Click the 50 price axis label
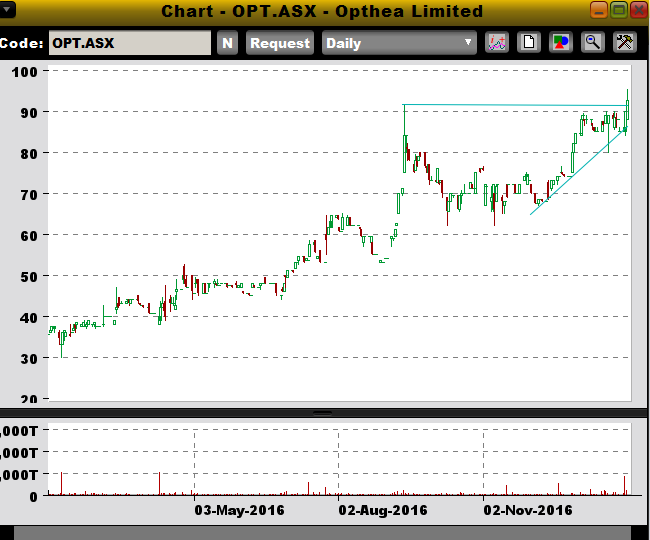This screenshot has height=540, width=650. pyautogui.click(x=29, y=277)
